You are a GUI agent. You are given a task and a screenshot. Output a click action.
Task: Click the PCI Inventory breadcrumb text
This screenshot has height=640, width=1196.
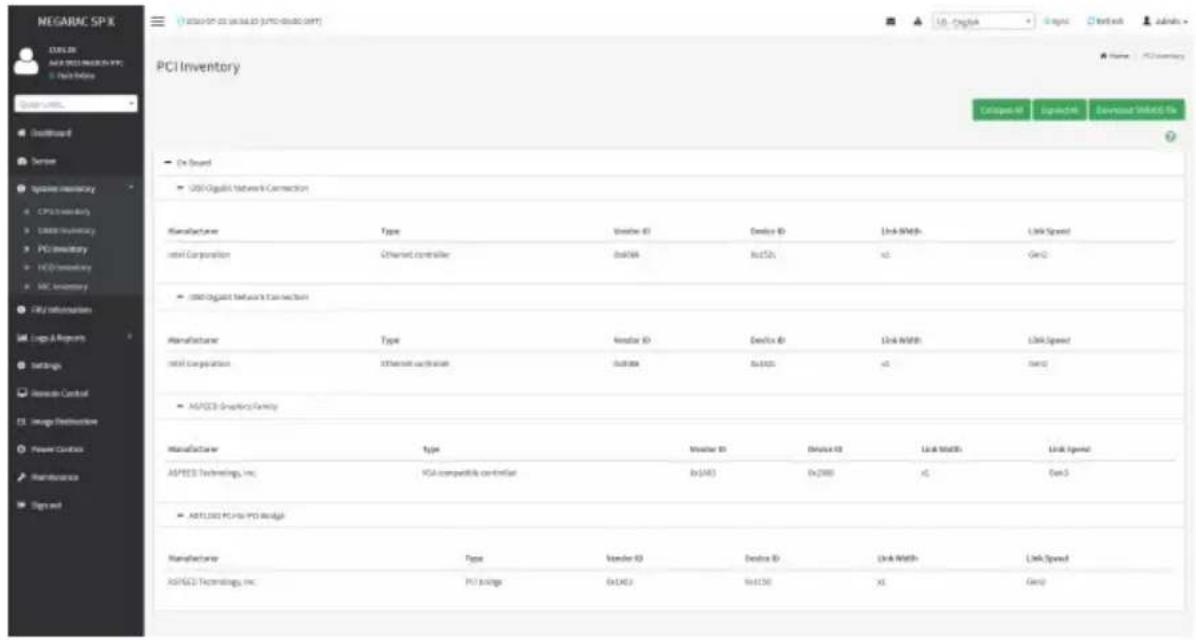pos(1163,56)
